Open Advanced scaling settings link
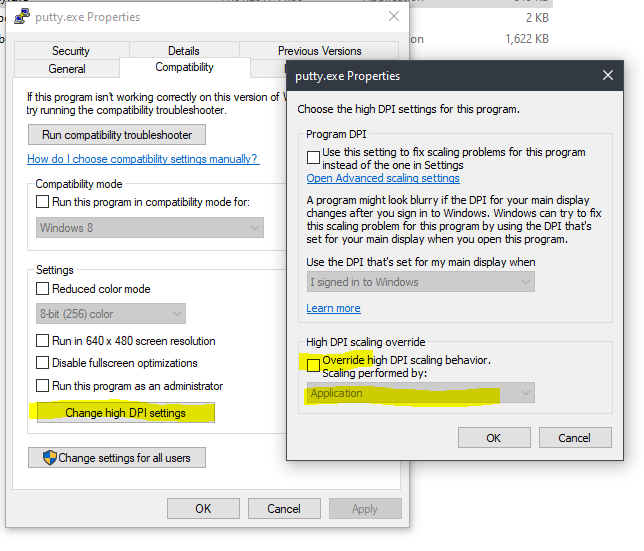 coord(383,178)
